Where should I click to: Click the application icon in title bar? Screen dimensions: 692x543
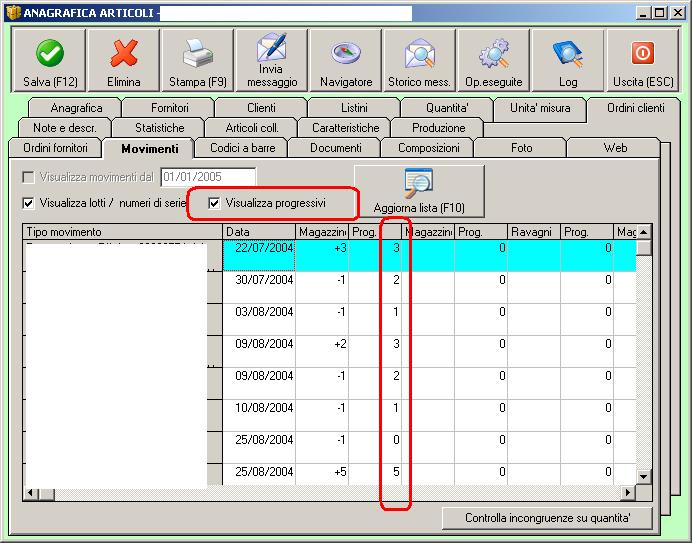point(13,12)
